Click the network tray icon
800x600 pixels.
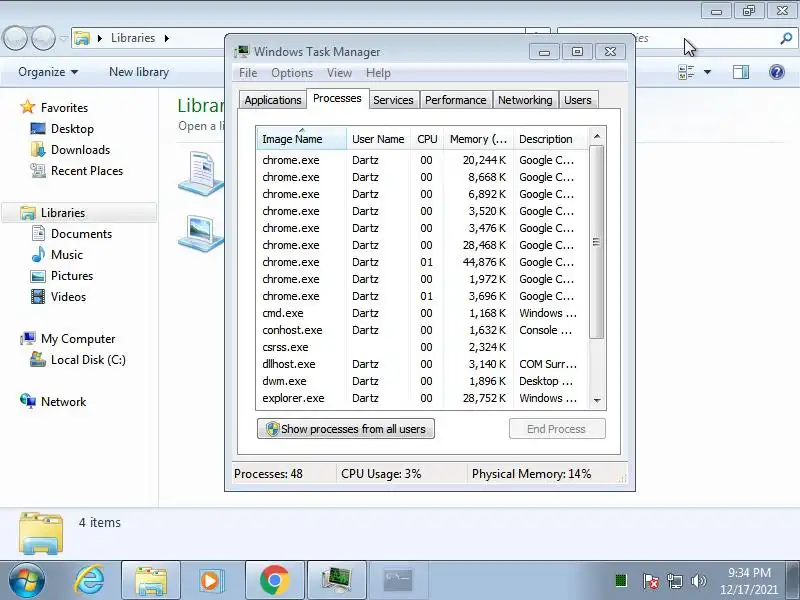coord(675,581)
